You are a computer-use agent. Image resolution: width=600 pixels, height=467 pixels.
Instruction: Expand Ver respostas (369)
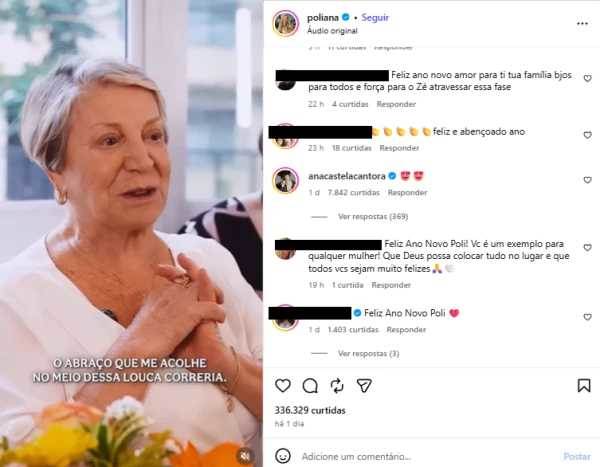pyautogui.click(x=373, y=217)
